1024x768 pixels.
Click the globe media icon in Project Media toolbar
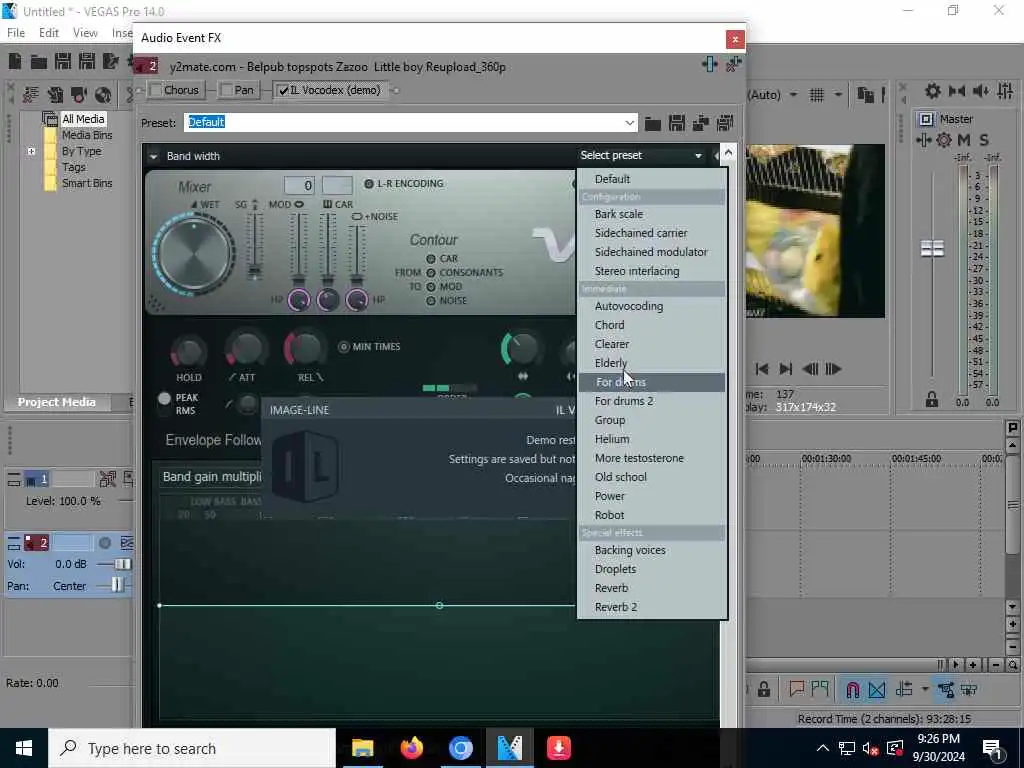click(x=103, y=95)
